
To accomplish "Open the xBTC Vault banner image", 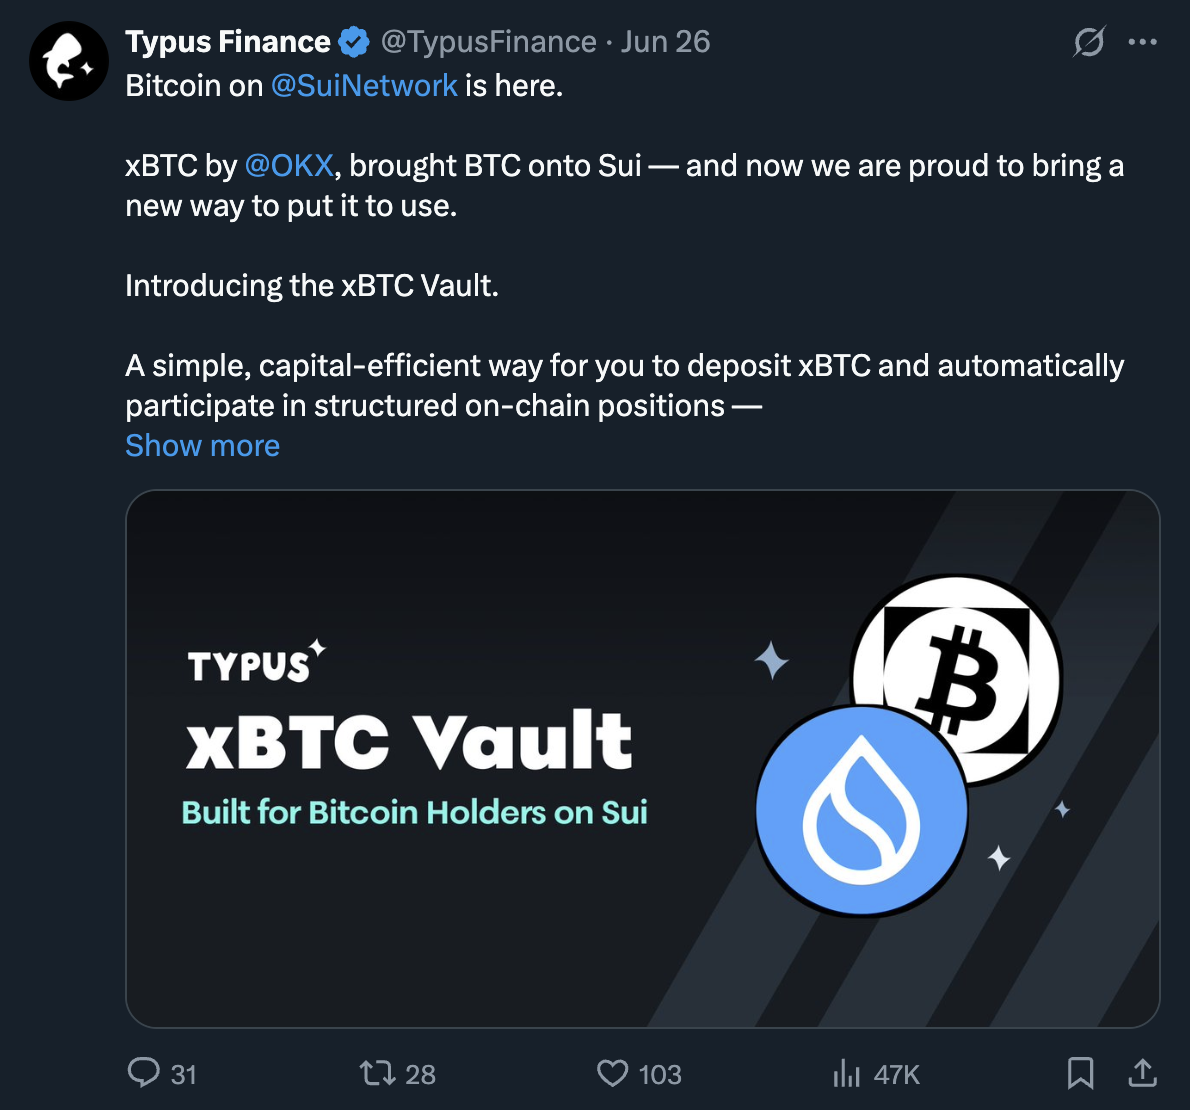I will tap(642, 758).
